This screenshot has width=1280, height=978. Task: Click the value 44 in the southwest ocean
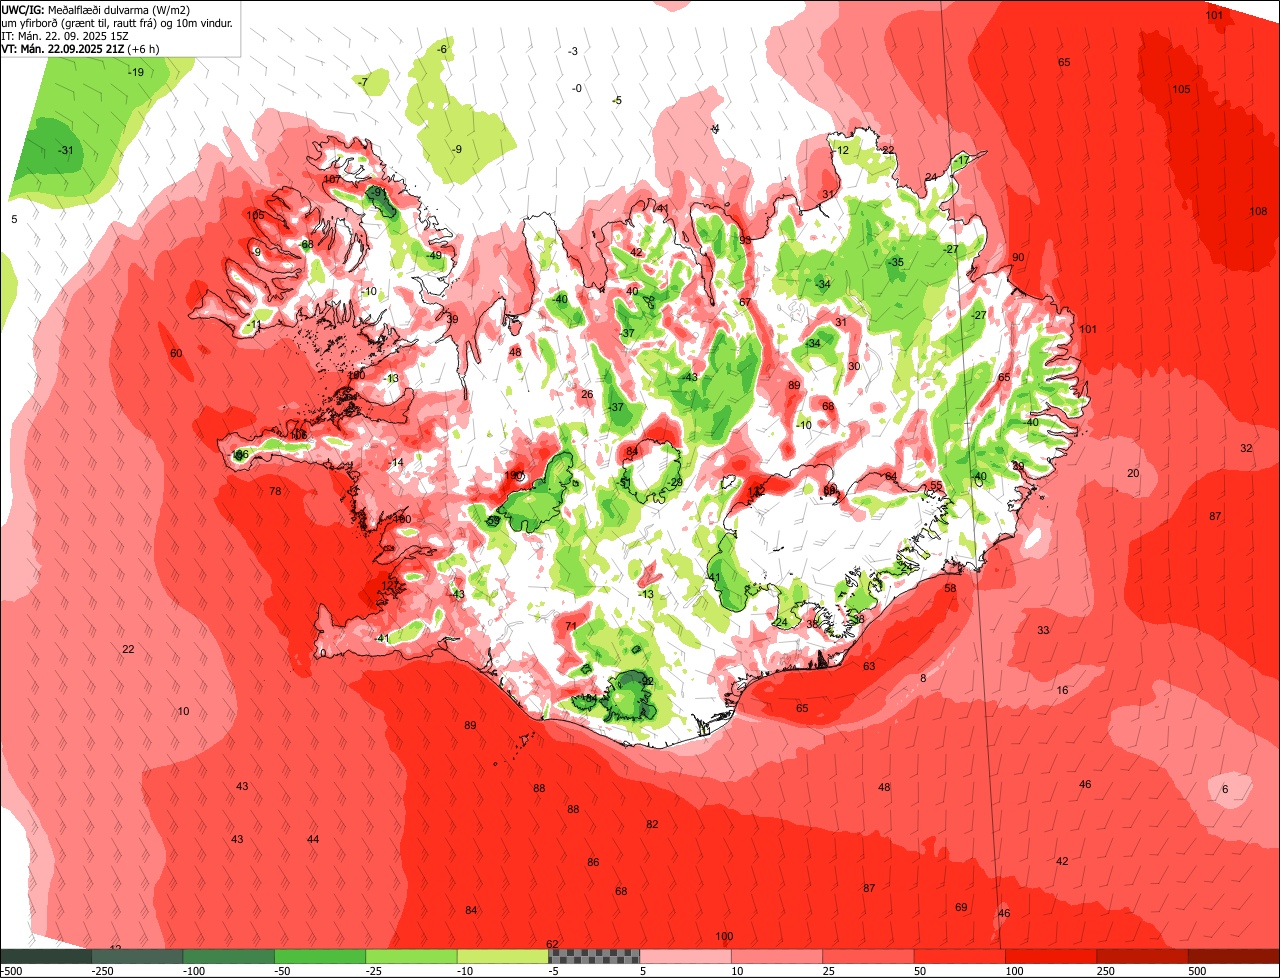pyautogui.click(x=313, y=839)
